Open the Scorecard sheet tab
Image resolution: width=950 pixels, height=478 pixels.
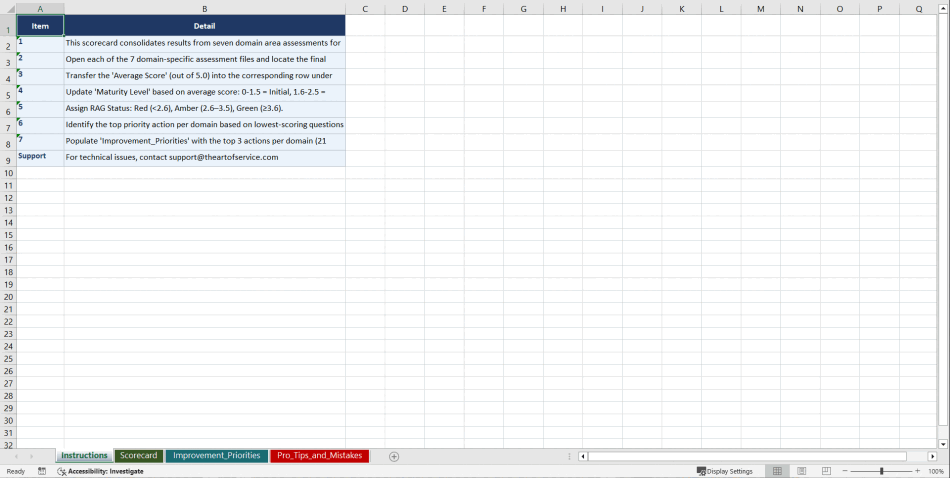138,456
